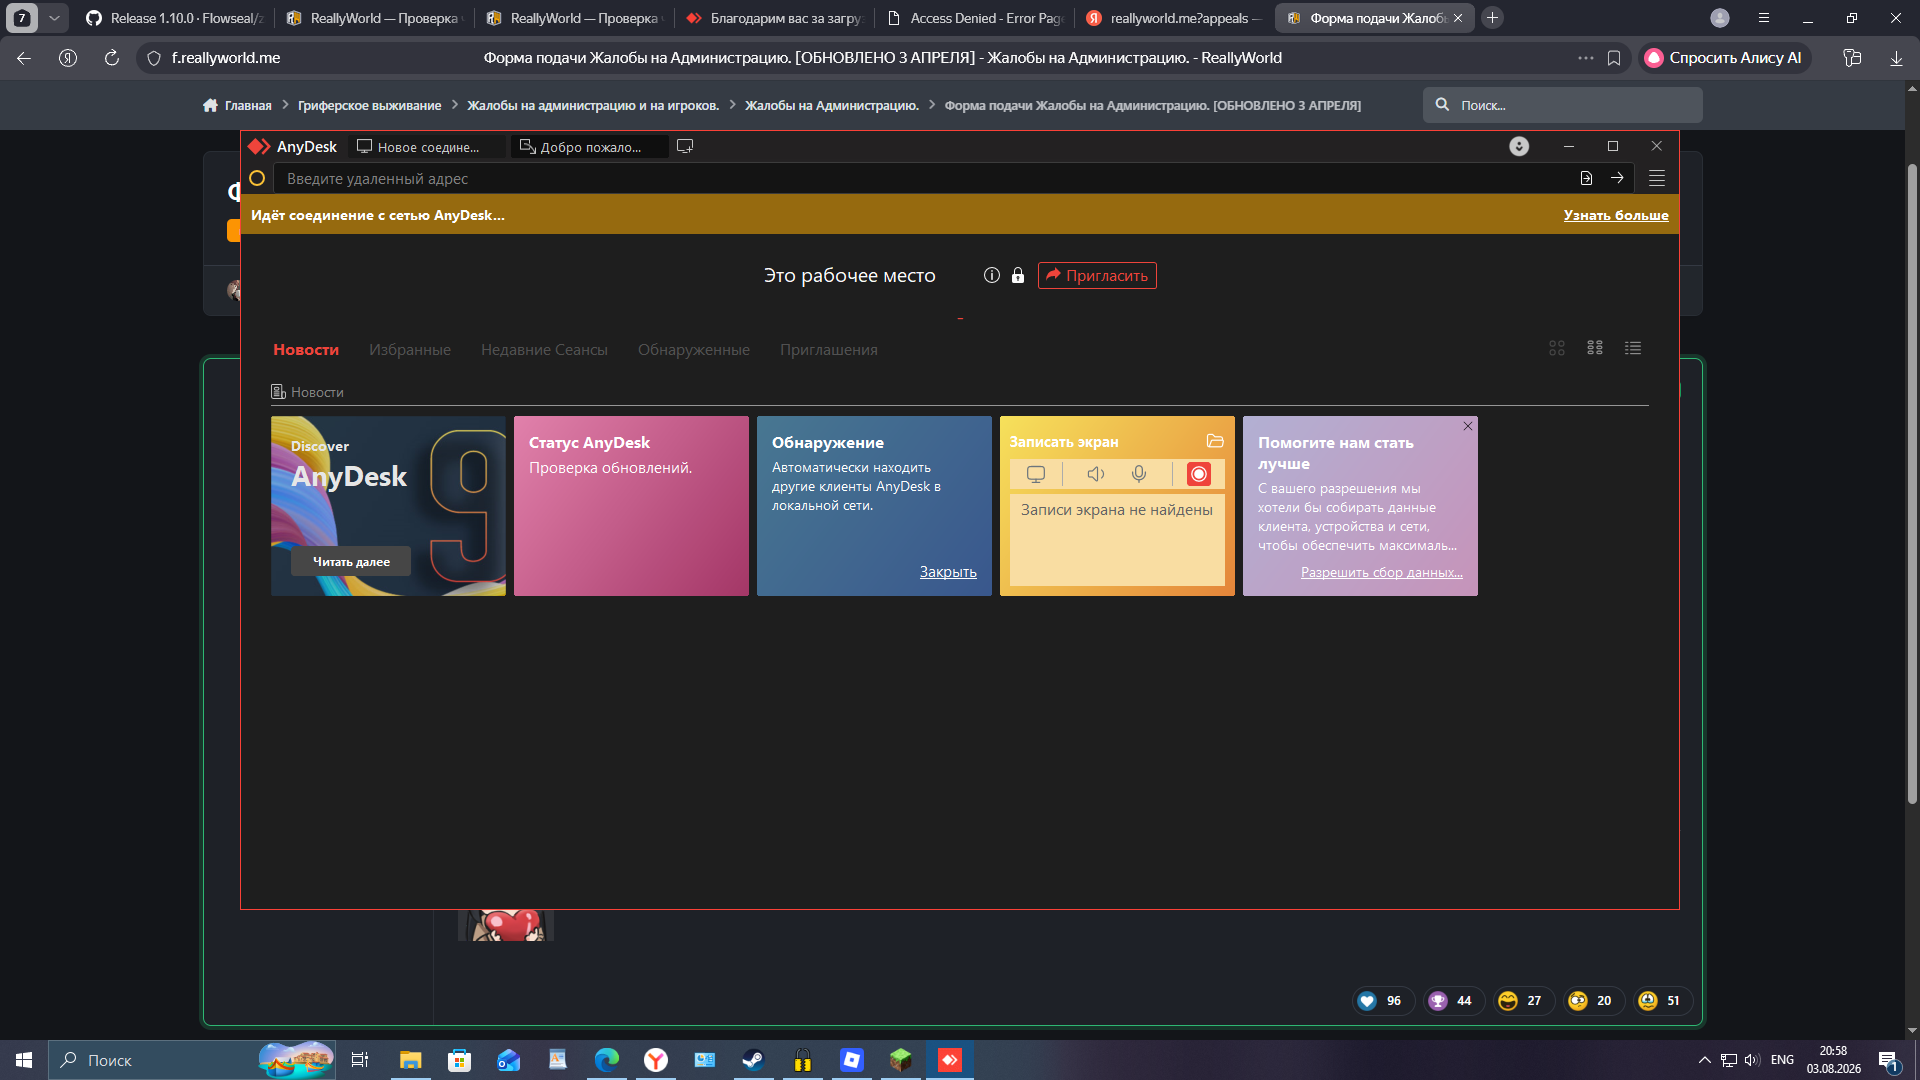This screenshot has width=1920, height=1080.
Task: Expand the browser tab groups dropdown chevron
Action: coord(54,18)
